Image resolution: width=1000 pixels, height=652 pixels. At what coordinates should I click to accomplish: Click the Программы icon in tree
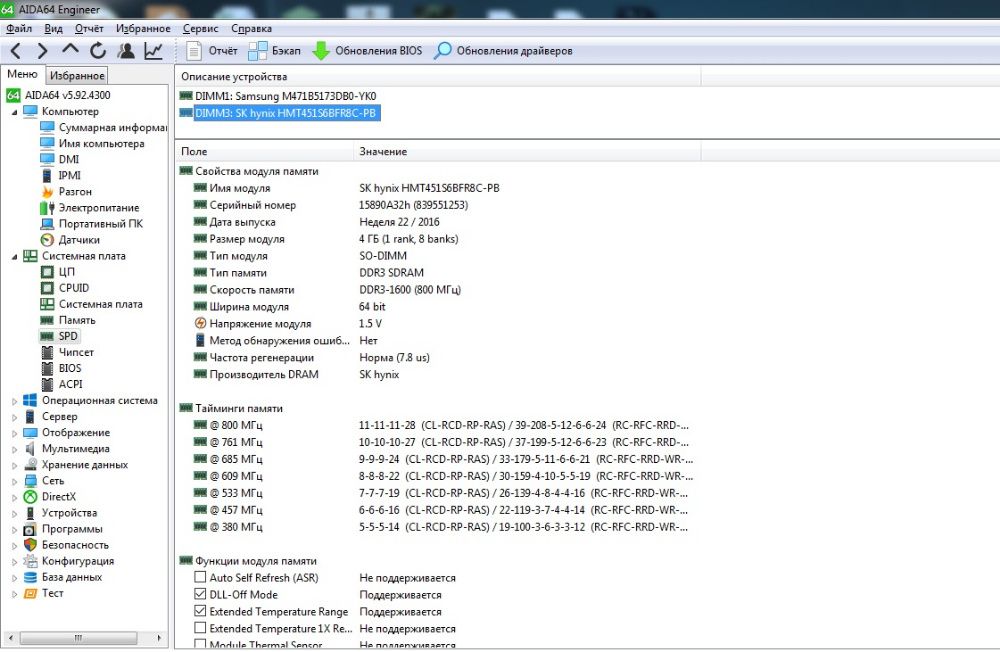tap(30, 529)
